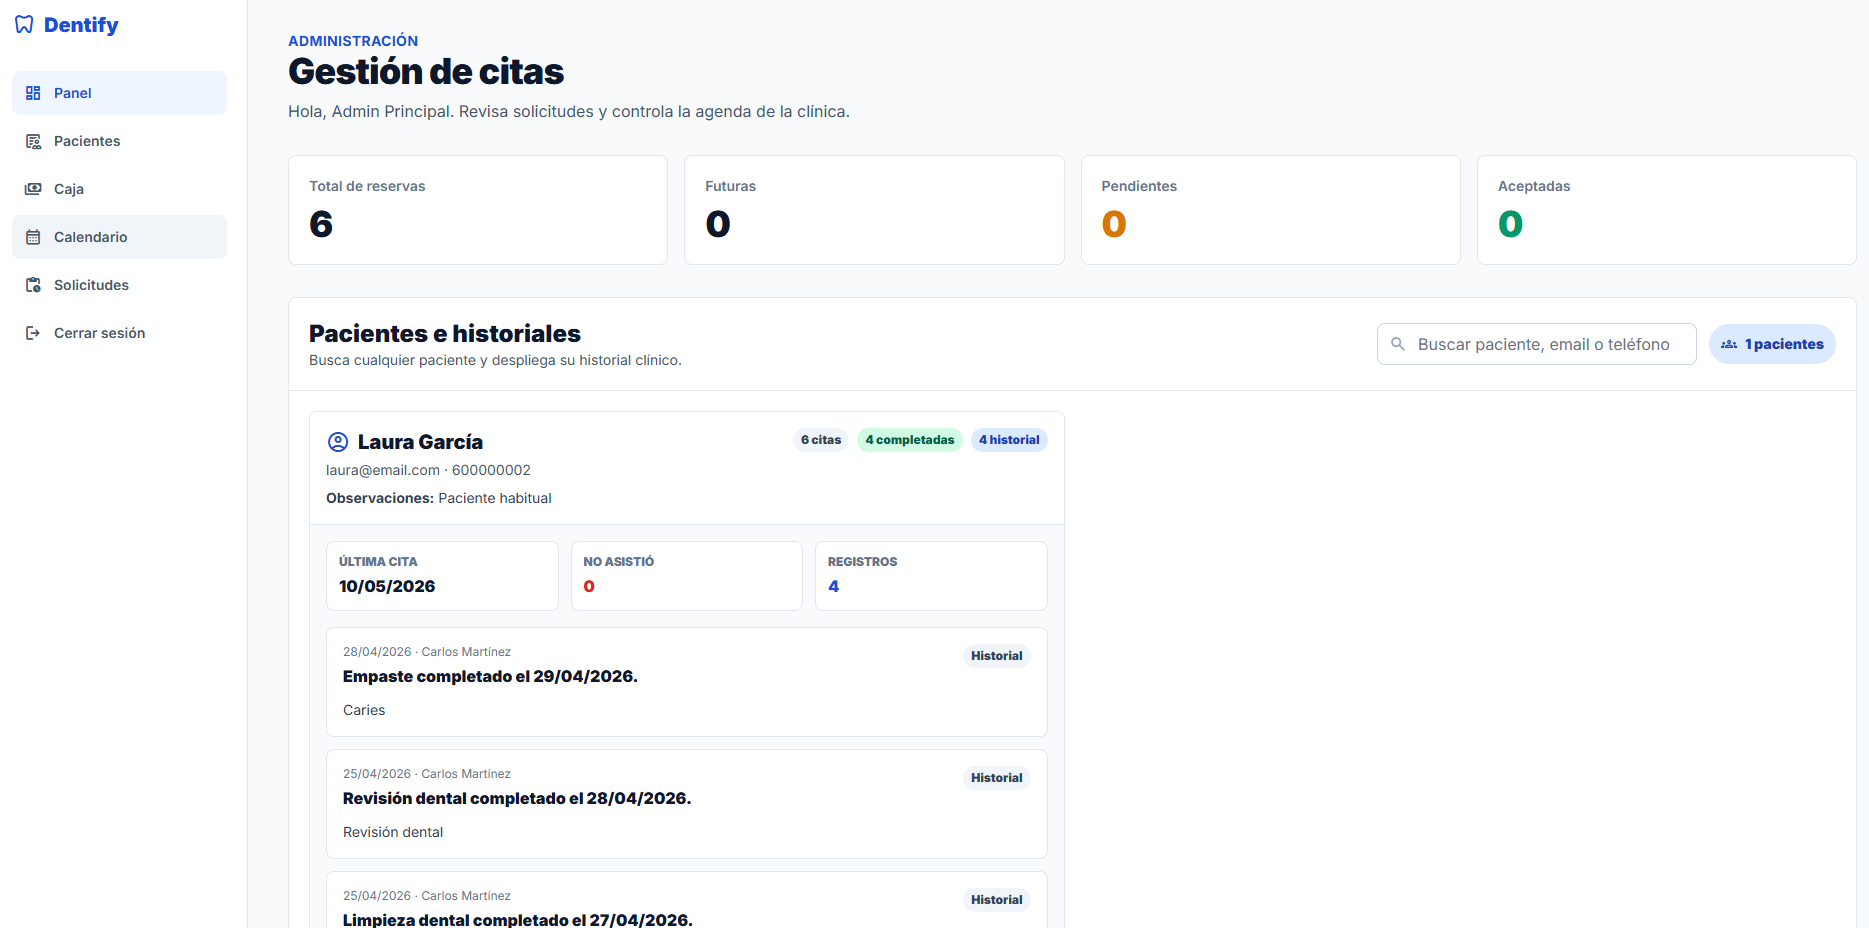Click the 4 historial badge

(x=1009, y=440)
